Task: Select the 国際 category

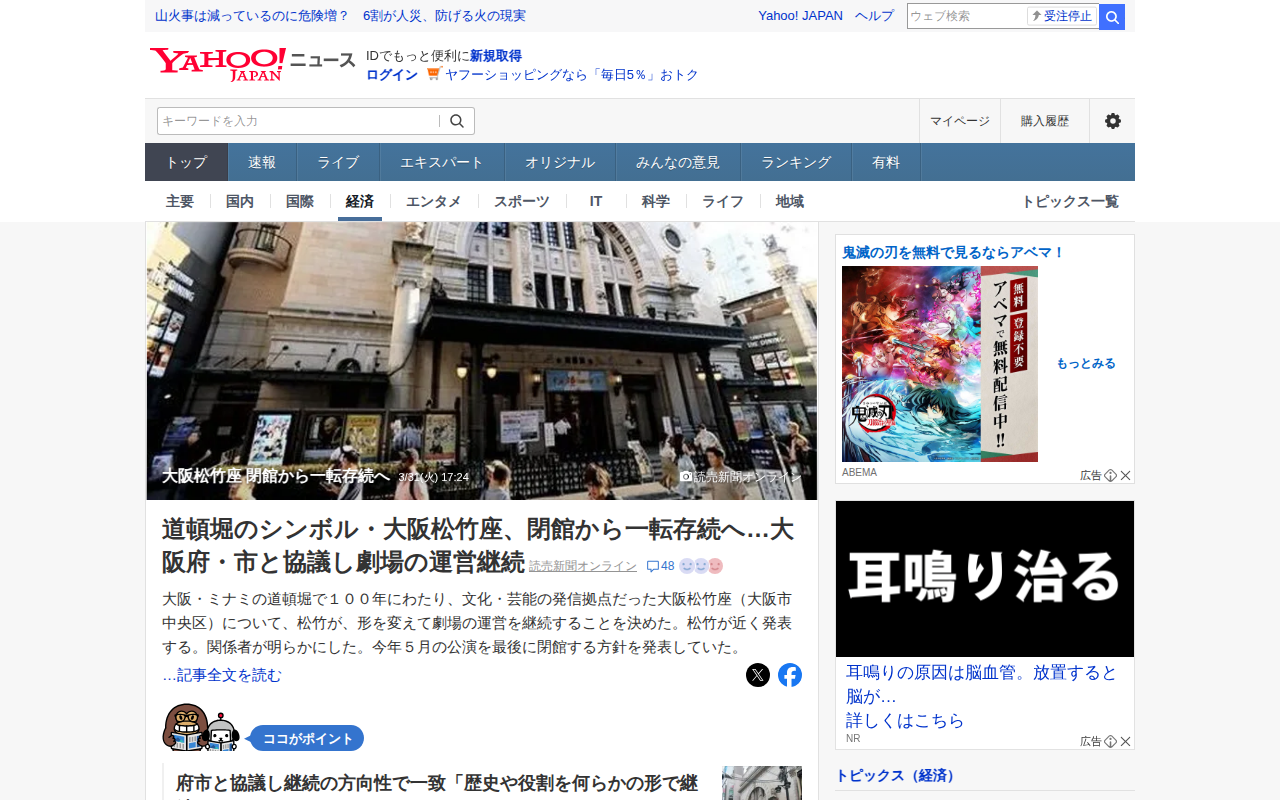Action: pos(300,201)
